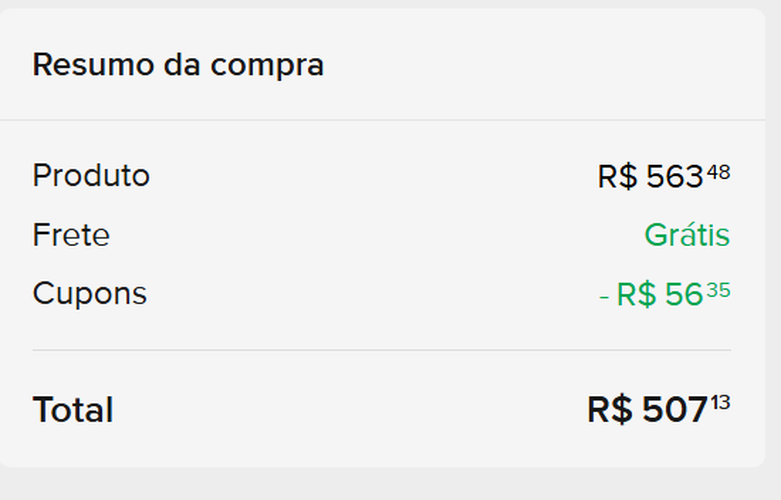Open the "Cupons" row label

point(89,294)
